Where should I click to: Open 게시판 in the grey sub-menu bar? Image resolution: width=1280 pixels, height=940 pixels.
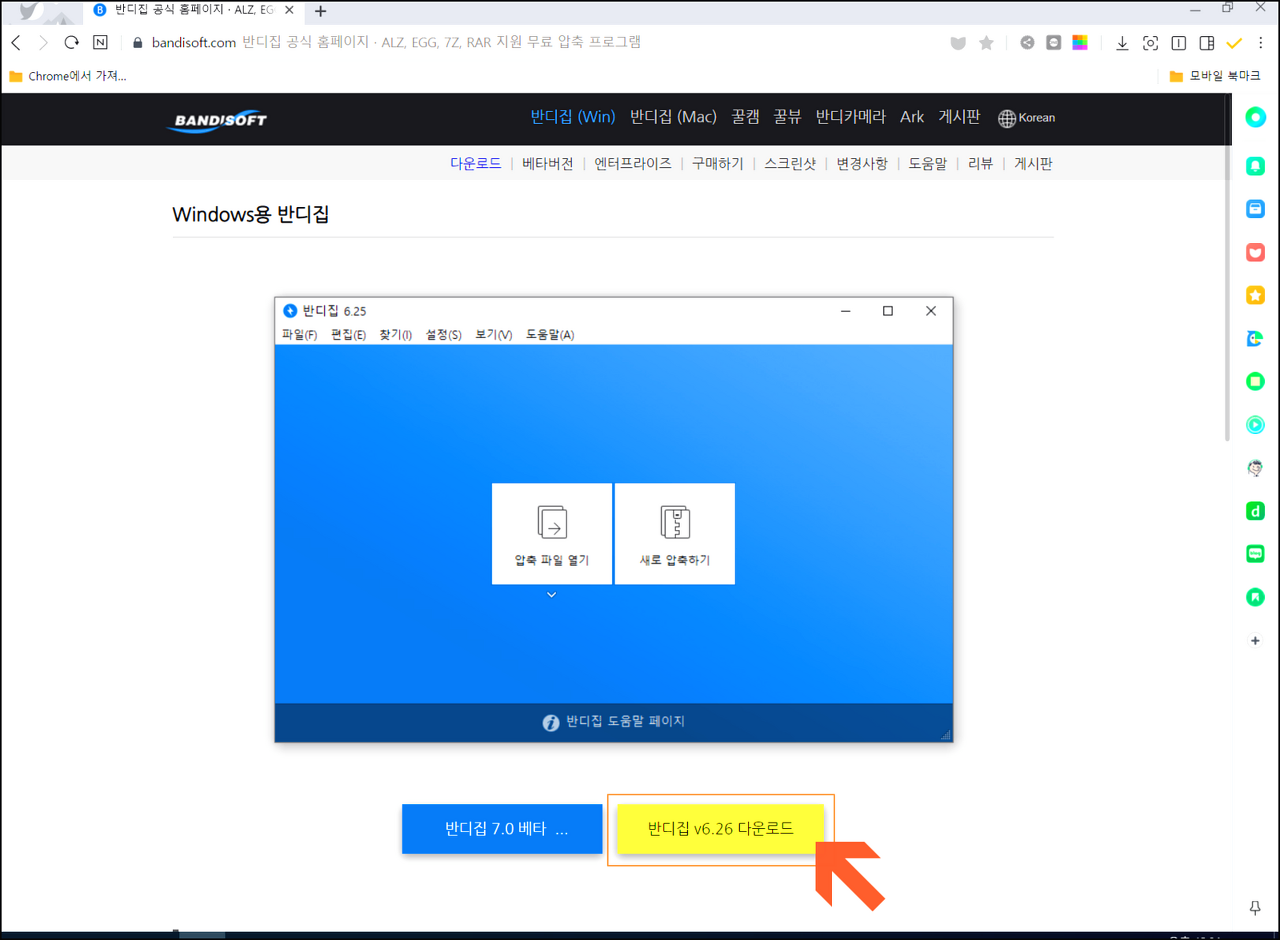point(1033,163)
